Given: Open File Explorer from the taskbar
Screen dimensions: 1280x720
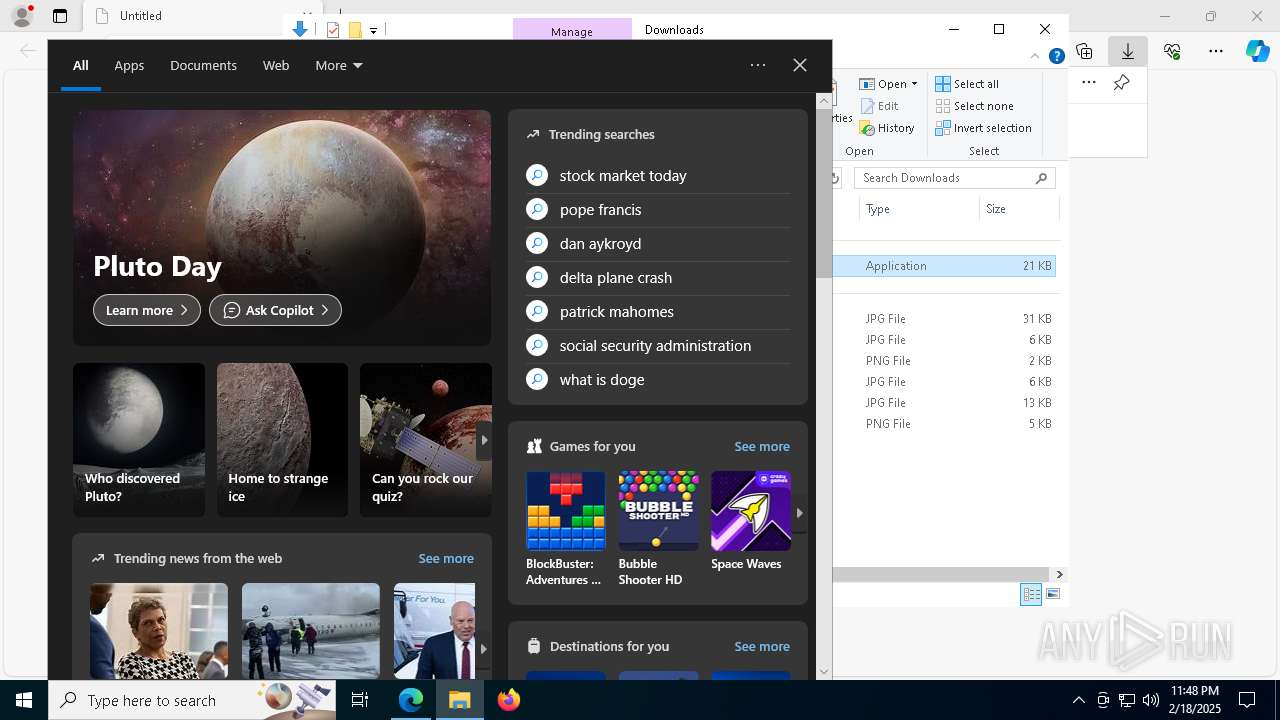Looking at the screenshot, I should (460, 700).
